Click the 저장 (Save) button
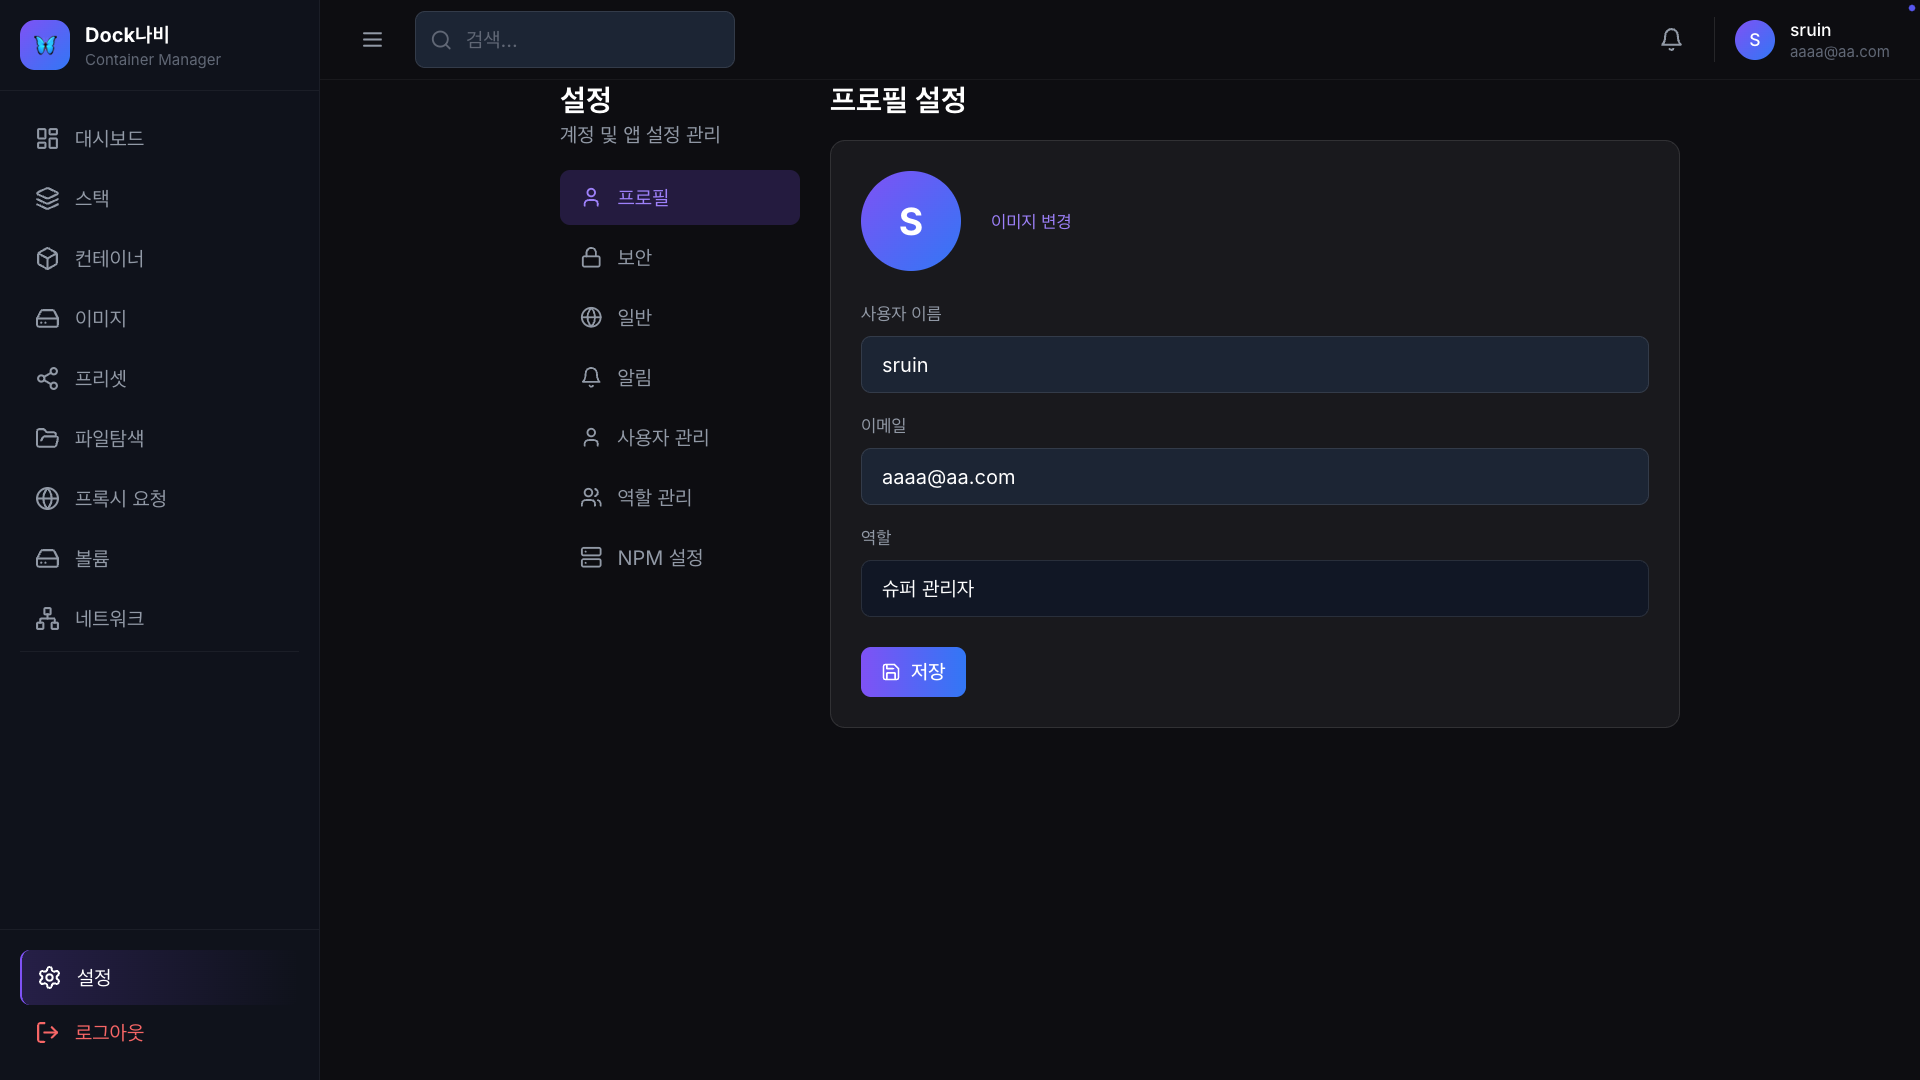The image size is (1920, 1080). (x=913, y=671)
